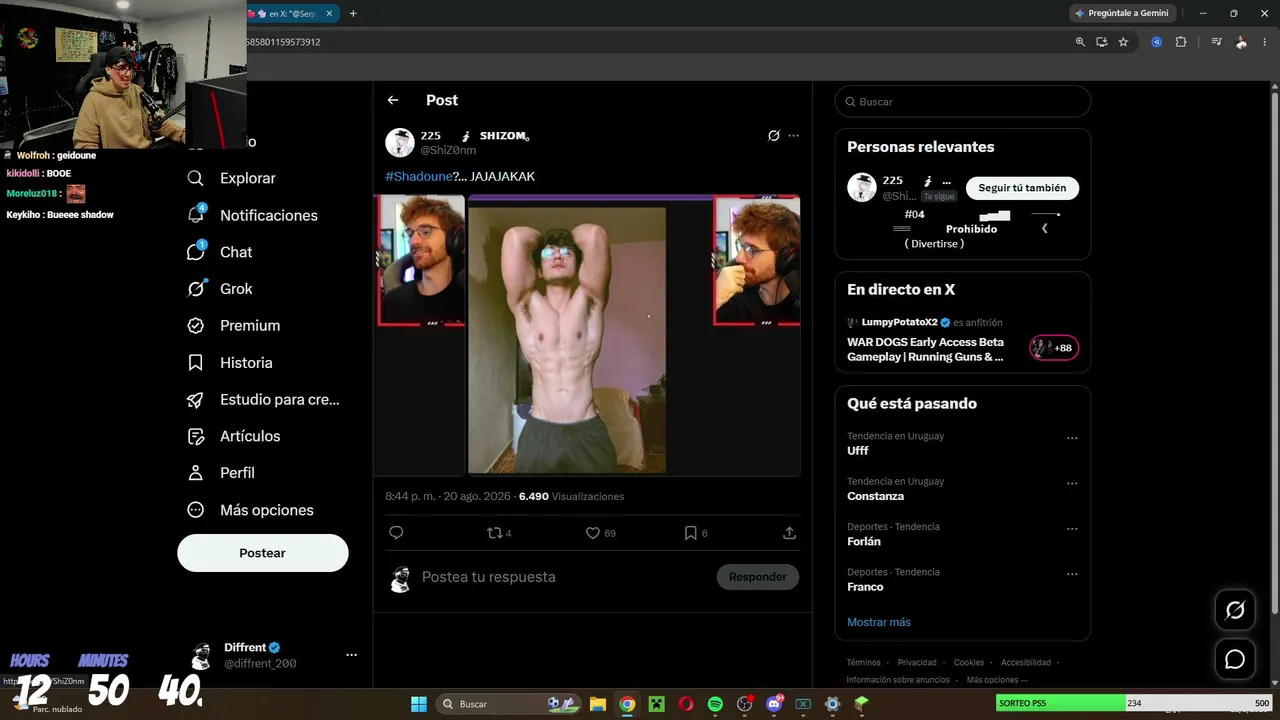Open File Explorer from the taskbar
1280x720 pixels.
(x=598, y=704)
